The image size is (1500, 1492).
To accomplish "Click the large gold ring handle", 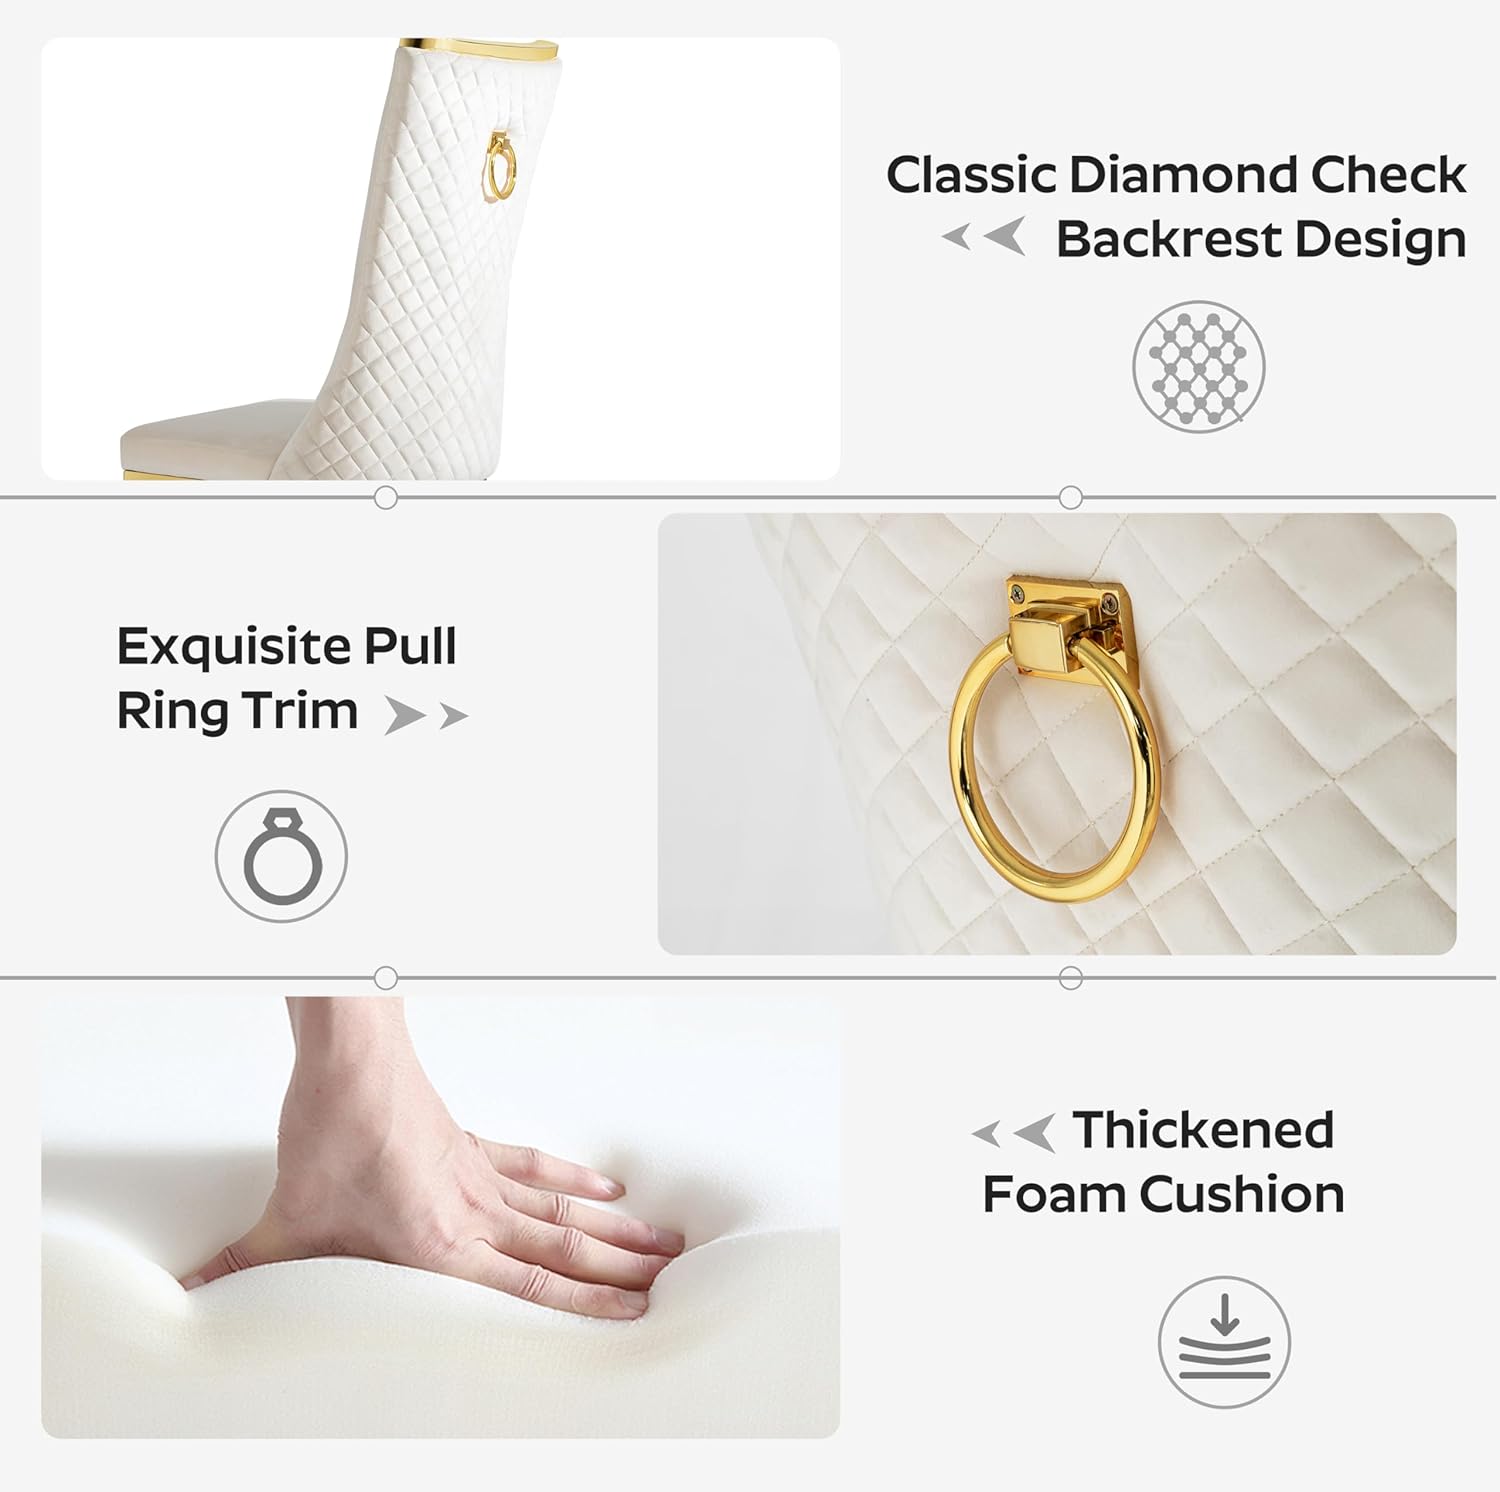I will [1055, 766].
